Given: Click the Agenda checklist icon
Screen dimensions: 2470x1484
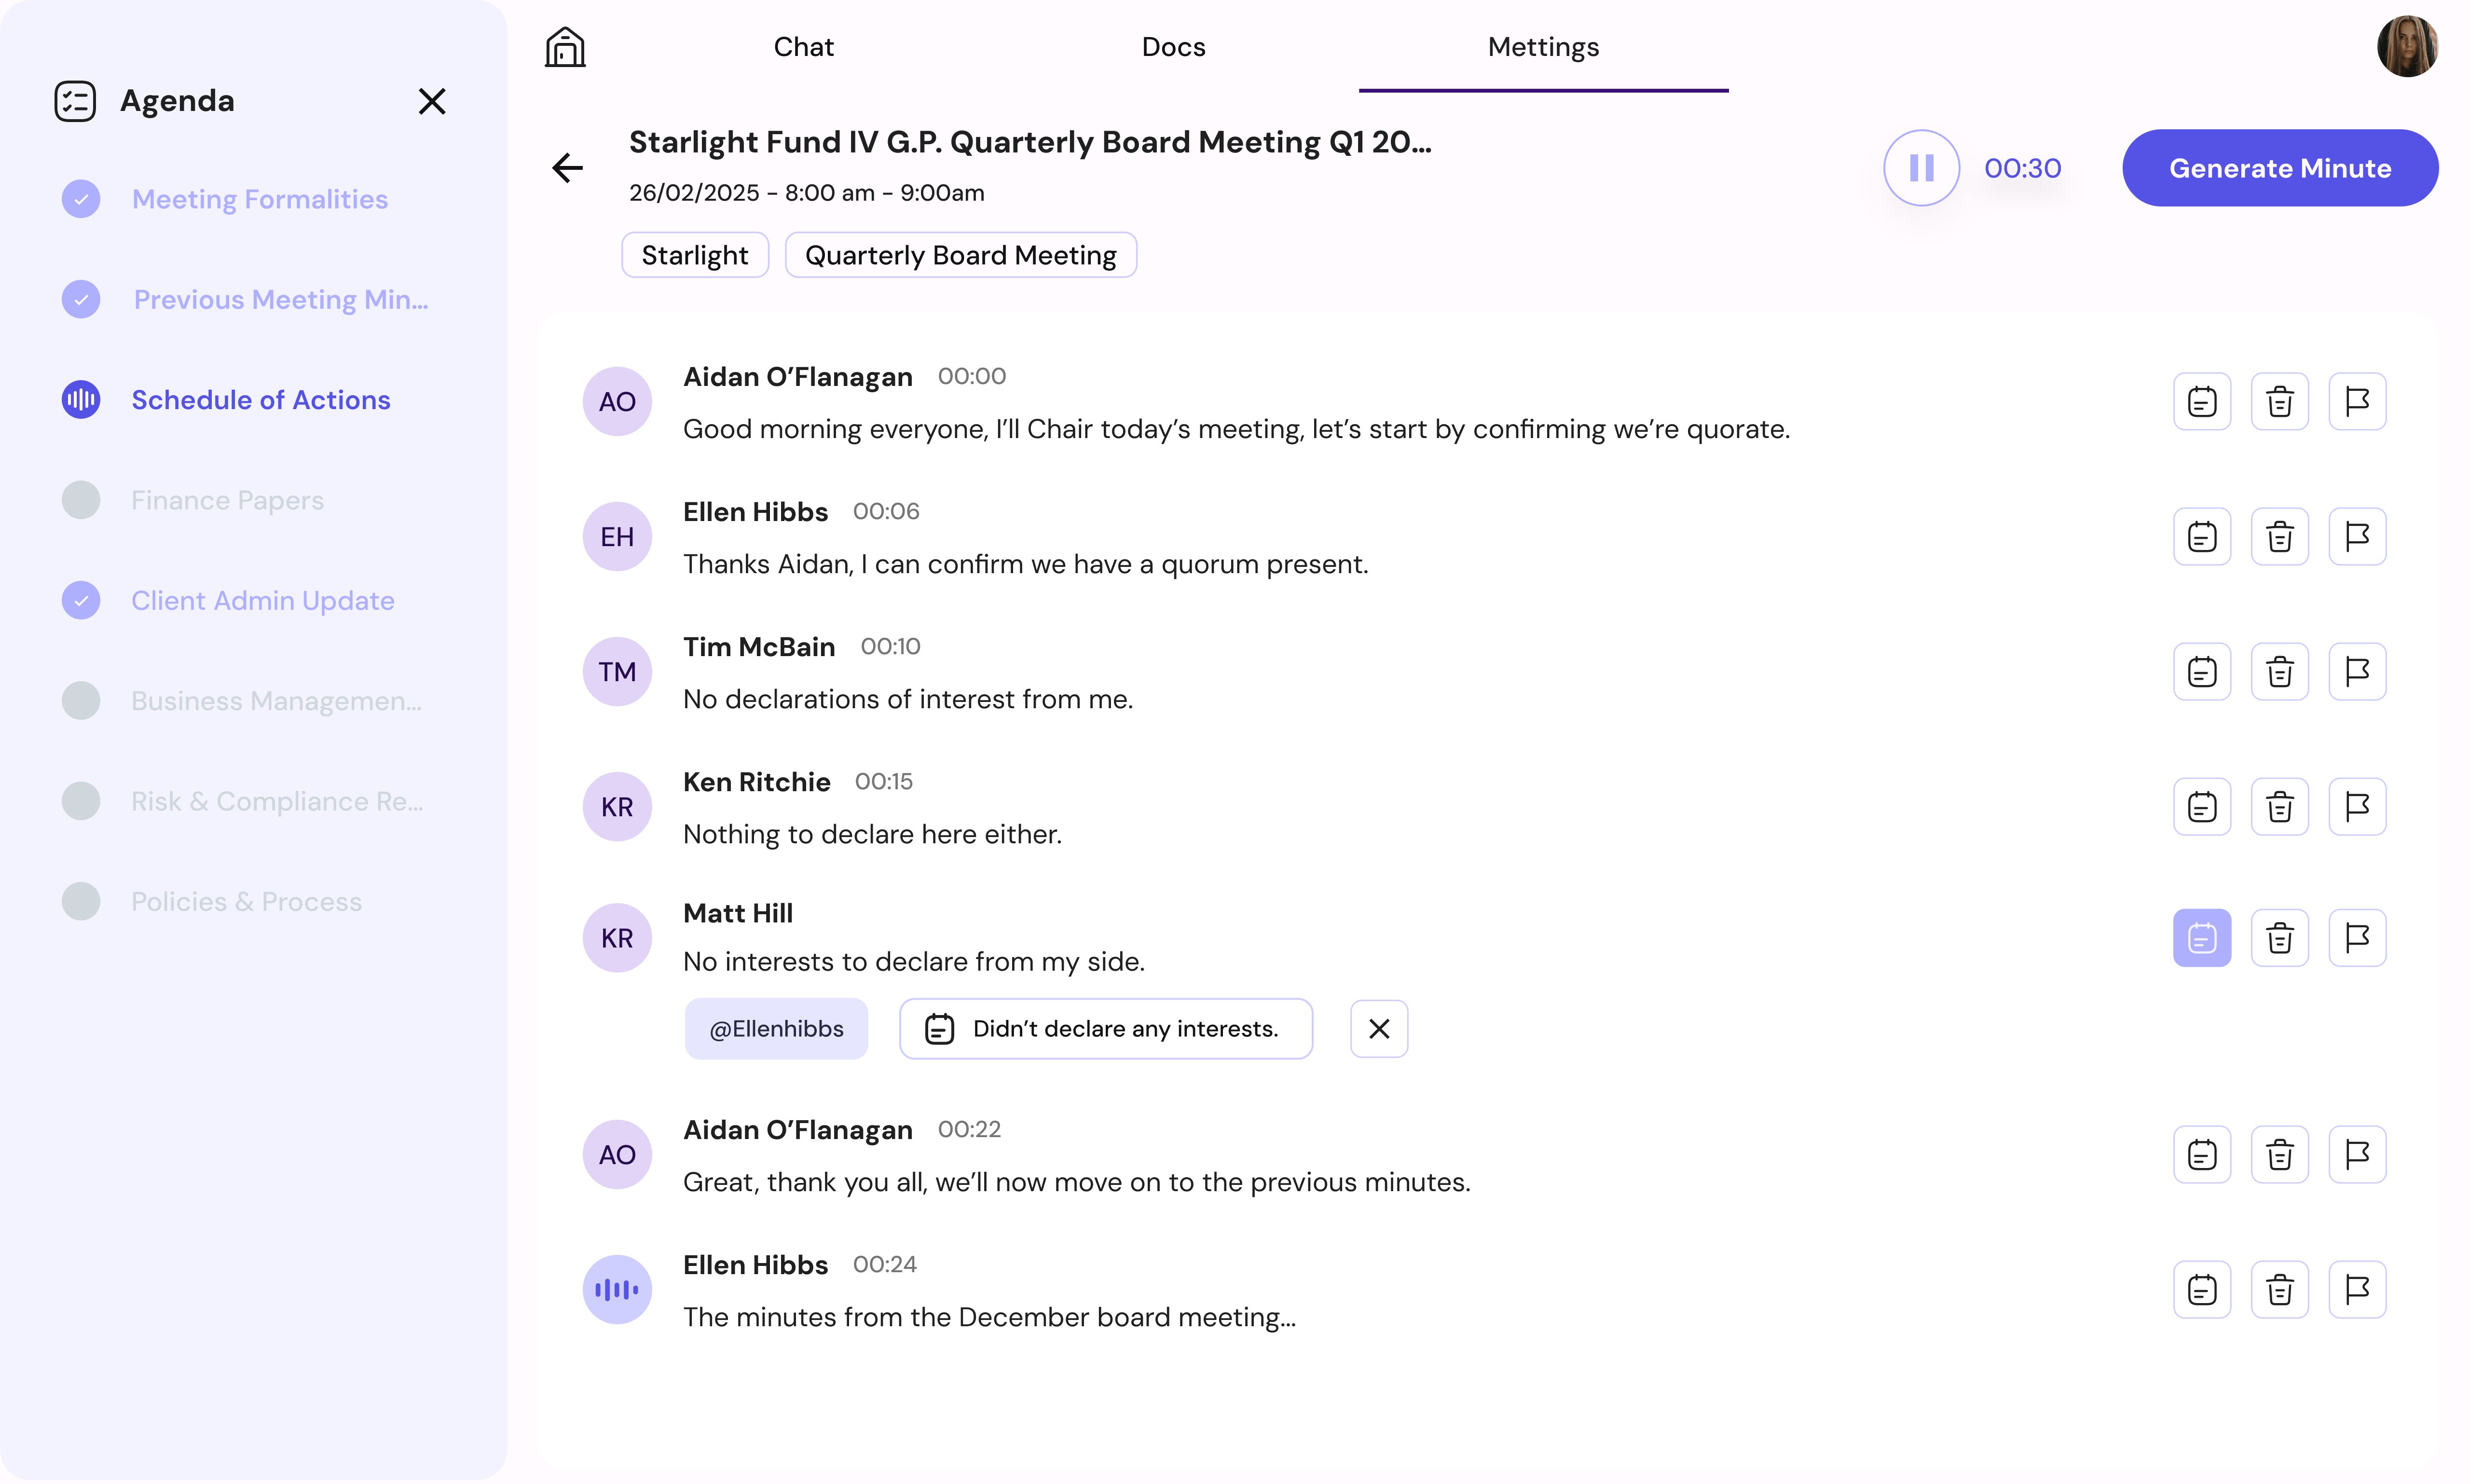Looking at the screenshot, I should [x=75, y=101].
